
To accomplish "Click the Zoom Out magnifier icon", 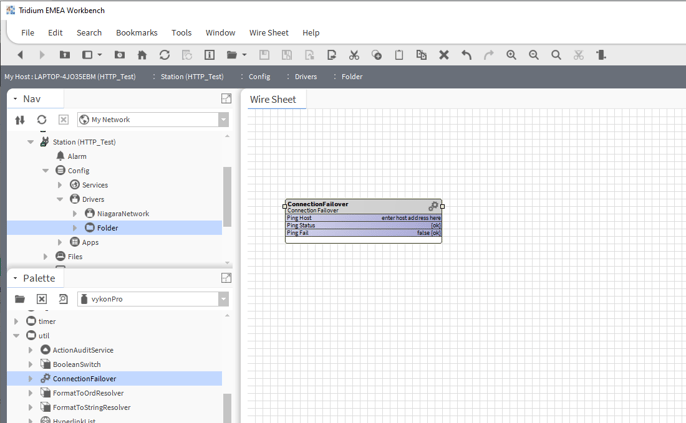I will (x=534, y=55).
